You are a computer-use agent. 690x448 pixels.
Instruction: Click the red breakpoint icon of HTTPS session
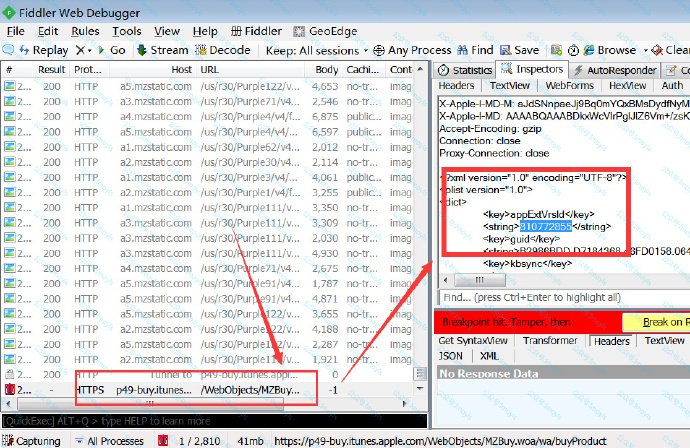pyautogui.click(x=9, y=389)
